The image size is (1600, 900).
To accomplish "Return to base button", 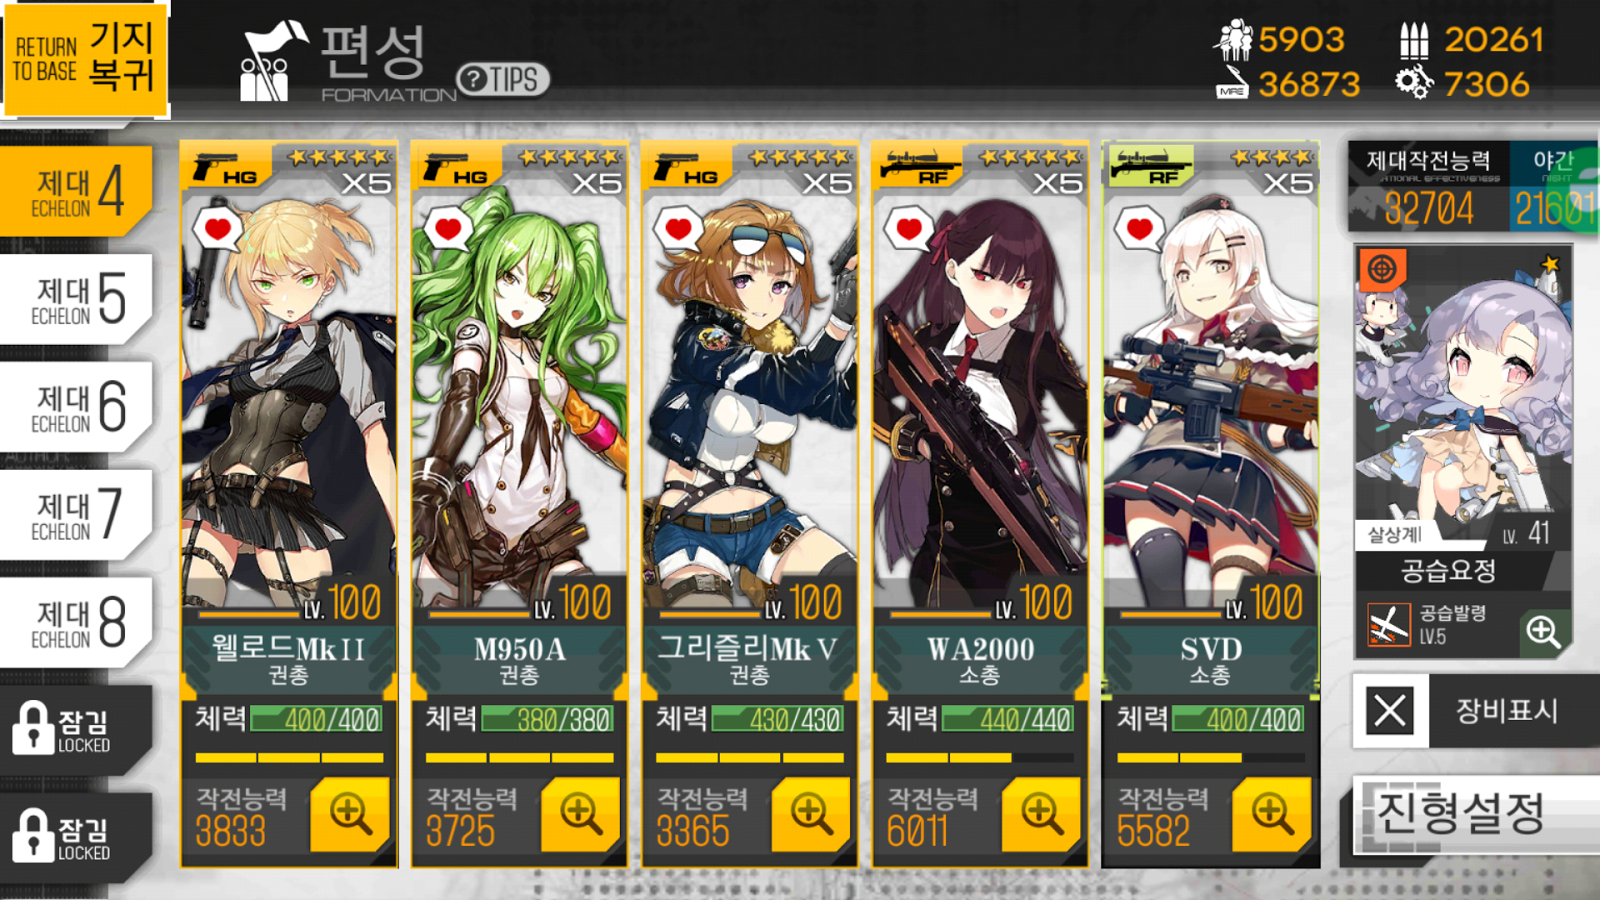I will click(85, 58).
